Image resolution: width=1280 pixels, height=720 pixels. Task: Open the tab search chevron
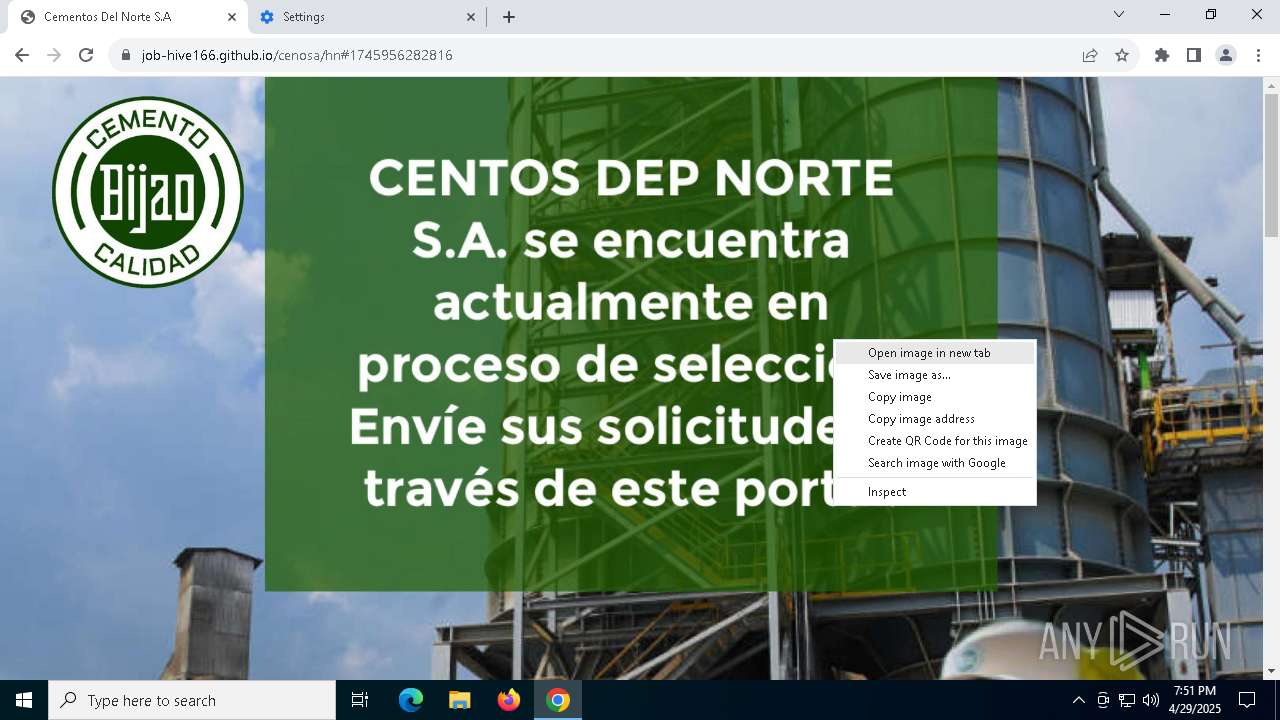tap(1119, 14)
